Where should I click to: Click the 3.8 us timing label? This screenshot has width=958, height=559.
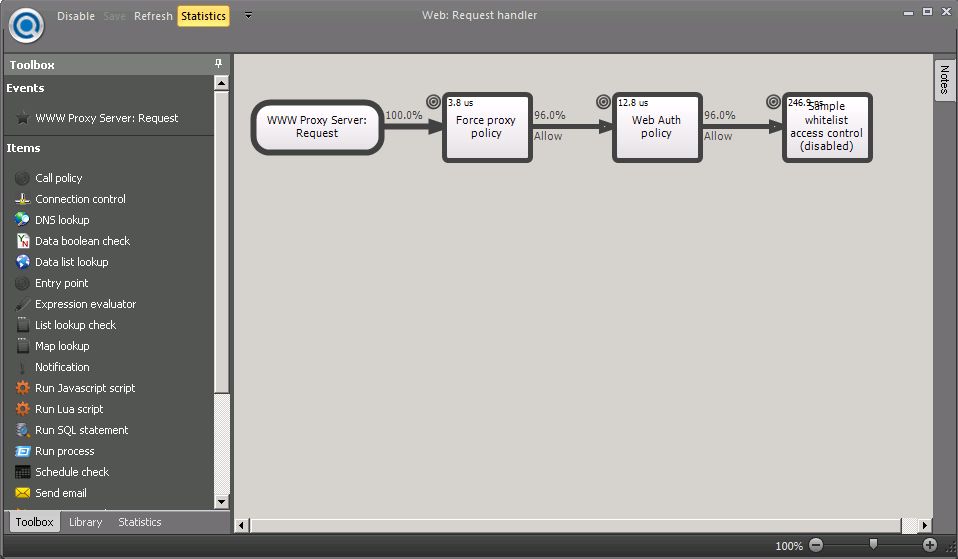(x=461, y=103)
